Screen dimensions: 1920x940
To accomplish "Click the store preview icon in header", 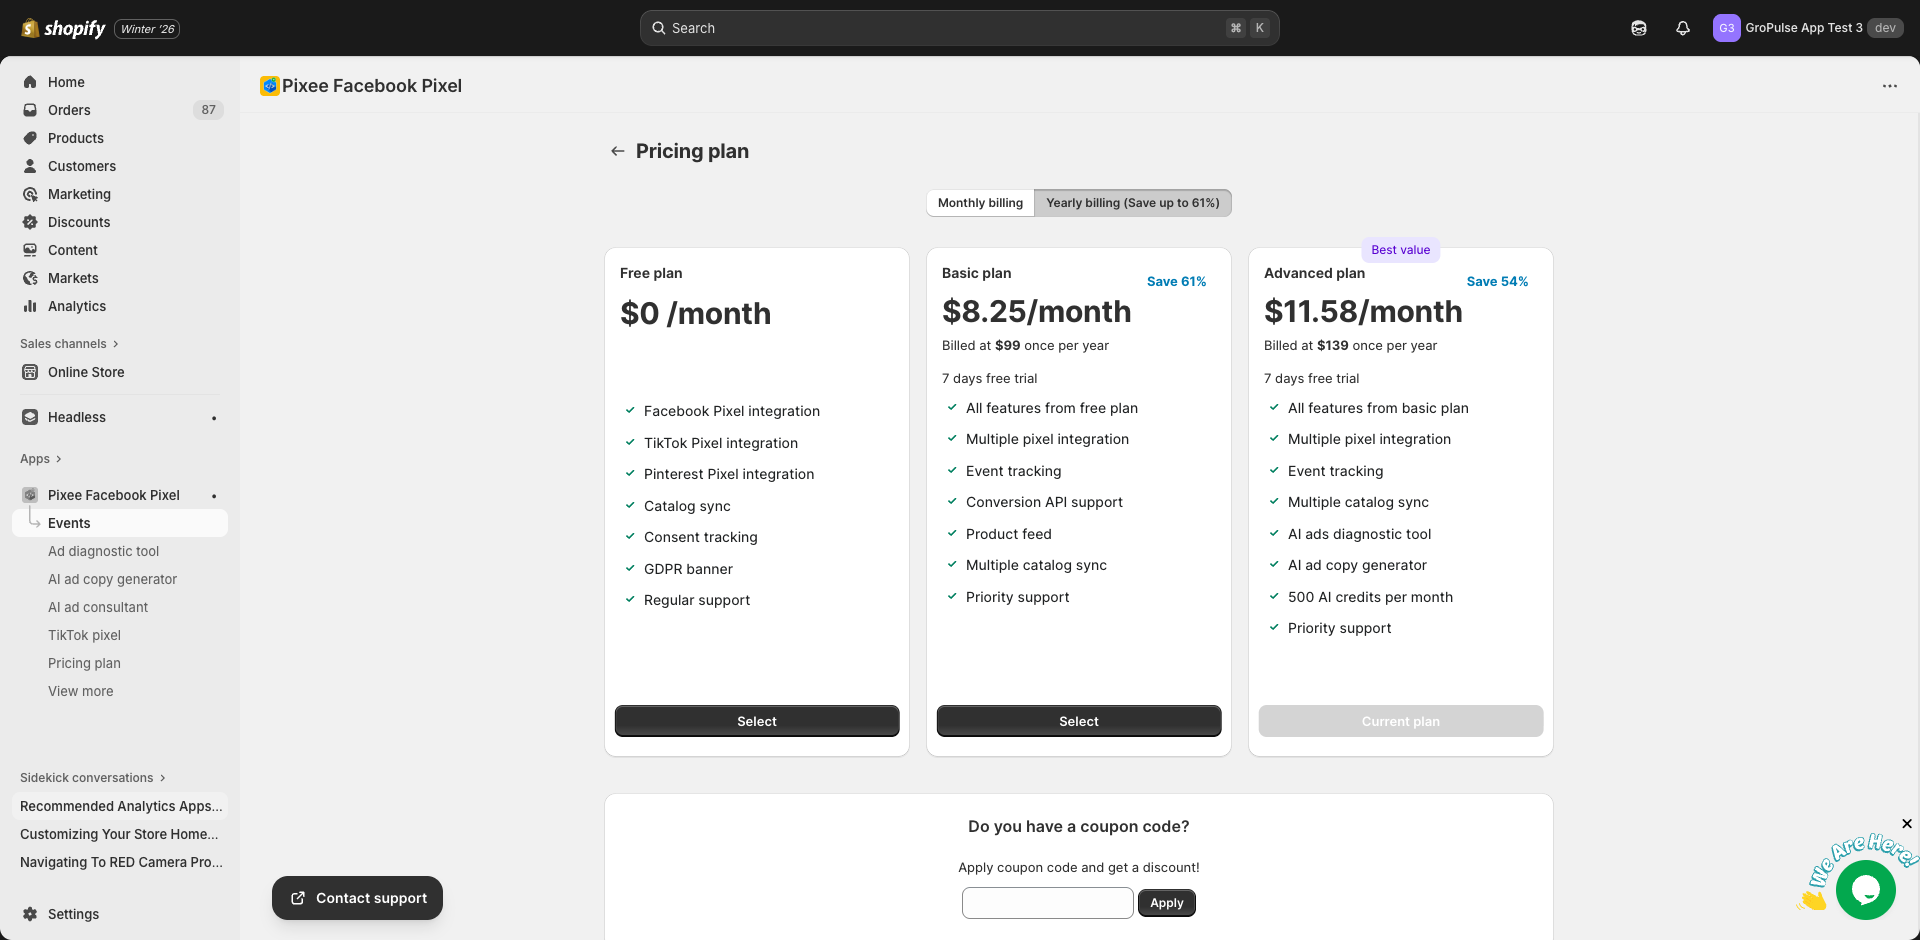I will tap(1639, 28).
